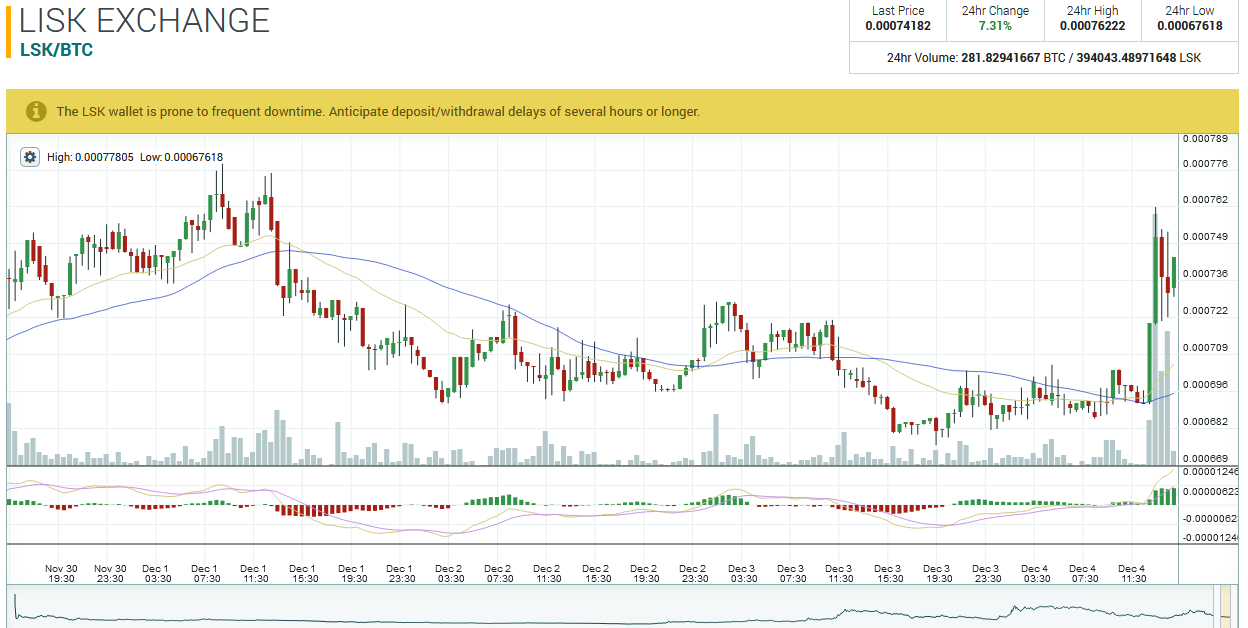The image size is (1248, 628).
Task: Click the chart Low: 0.00067618 readout
Action: pyautogui.click(x=181, y=157)
